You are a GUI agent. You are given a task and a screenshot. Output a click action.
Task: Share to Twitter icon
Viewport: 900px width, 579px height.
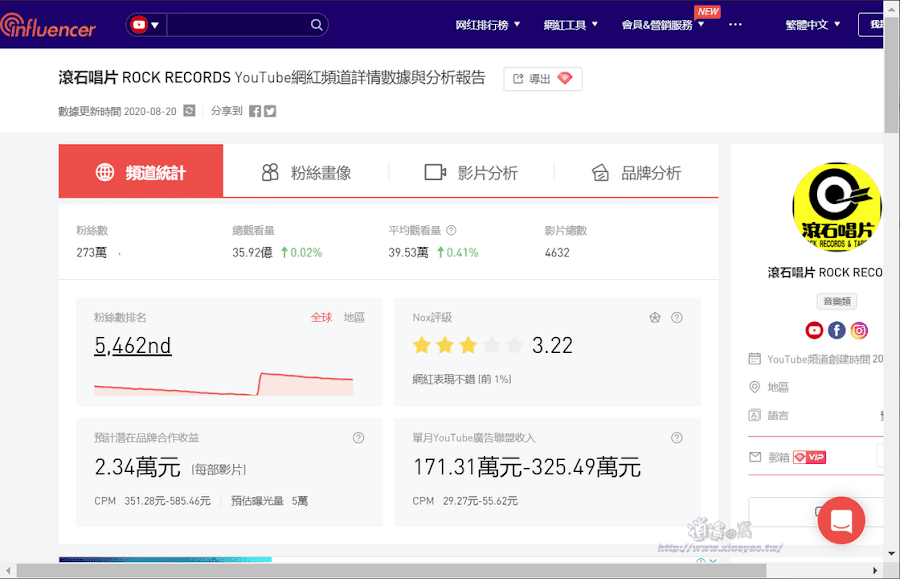pos(270,111)
